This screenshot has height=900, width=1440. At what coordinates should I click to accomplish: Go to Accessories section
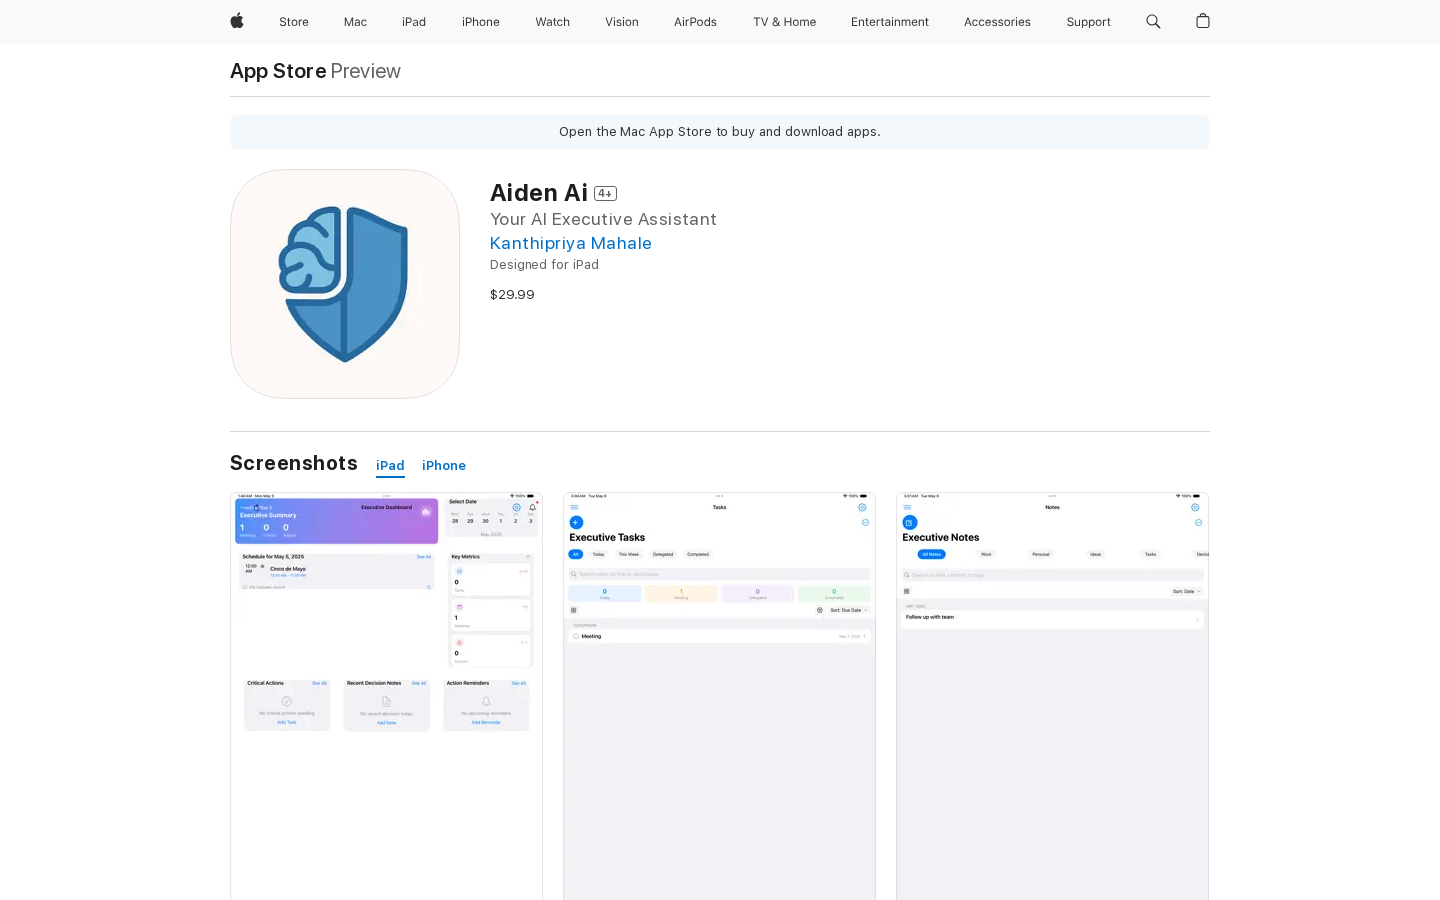[x=997, y=22]
